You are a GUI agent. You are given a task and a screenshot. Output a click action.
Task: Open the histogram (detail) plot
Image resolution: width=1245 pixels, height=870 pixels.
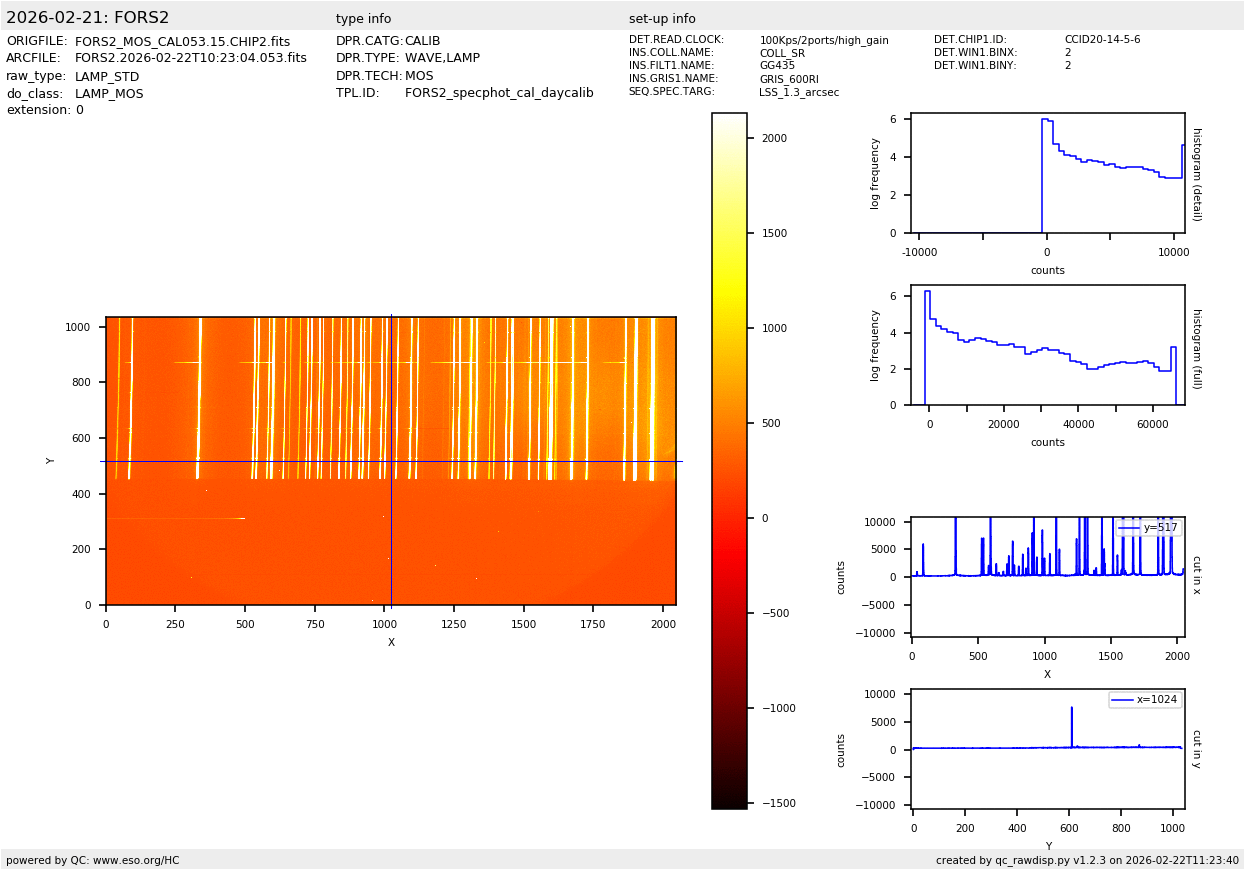click(x=1047, y=173)
